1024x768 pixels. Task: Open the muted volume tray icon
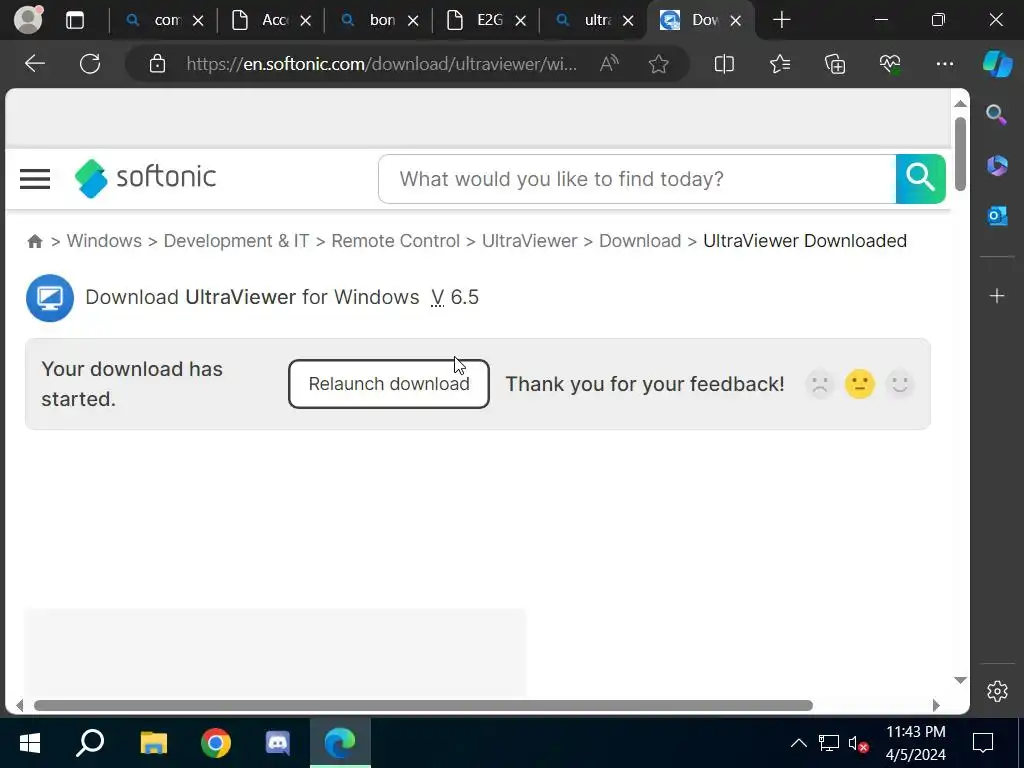[x=858, y=743]
